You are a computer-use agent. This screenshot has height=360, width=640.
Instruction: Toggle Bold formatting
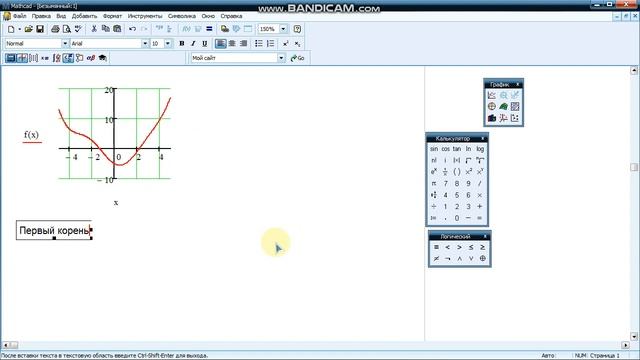pos(182,43)
